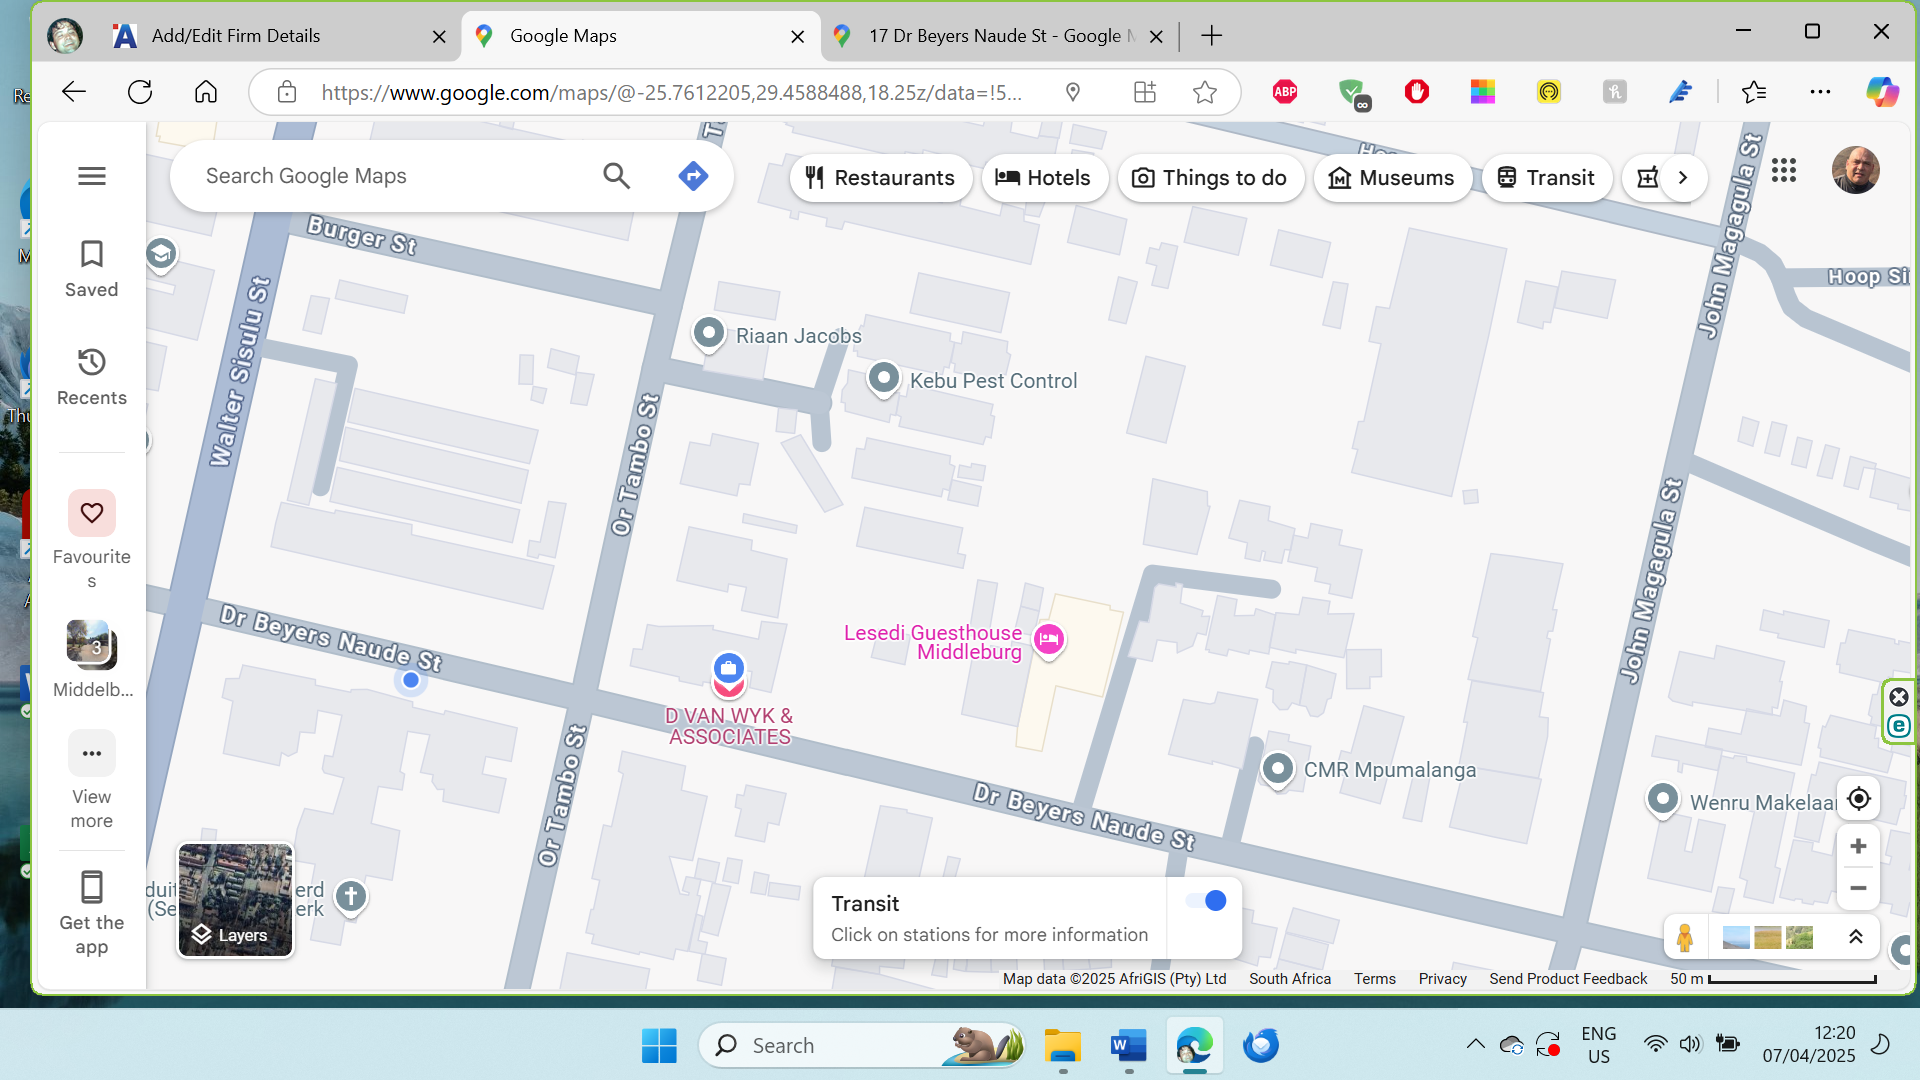Zoom out the map
The image size is (1920, 1080).
[1858, 888]
